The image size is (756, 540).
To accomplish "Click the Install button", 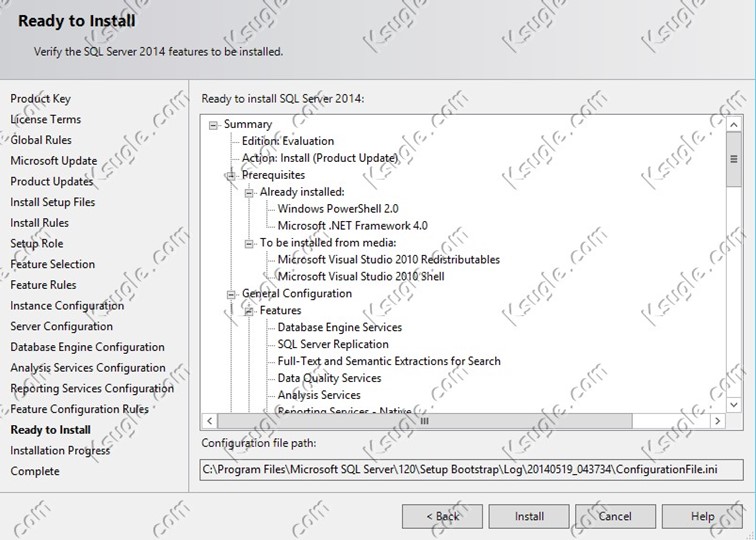I will pos(529,516).
